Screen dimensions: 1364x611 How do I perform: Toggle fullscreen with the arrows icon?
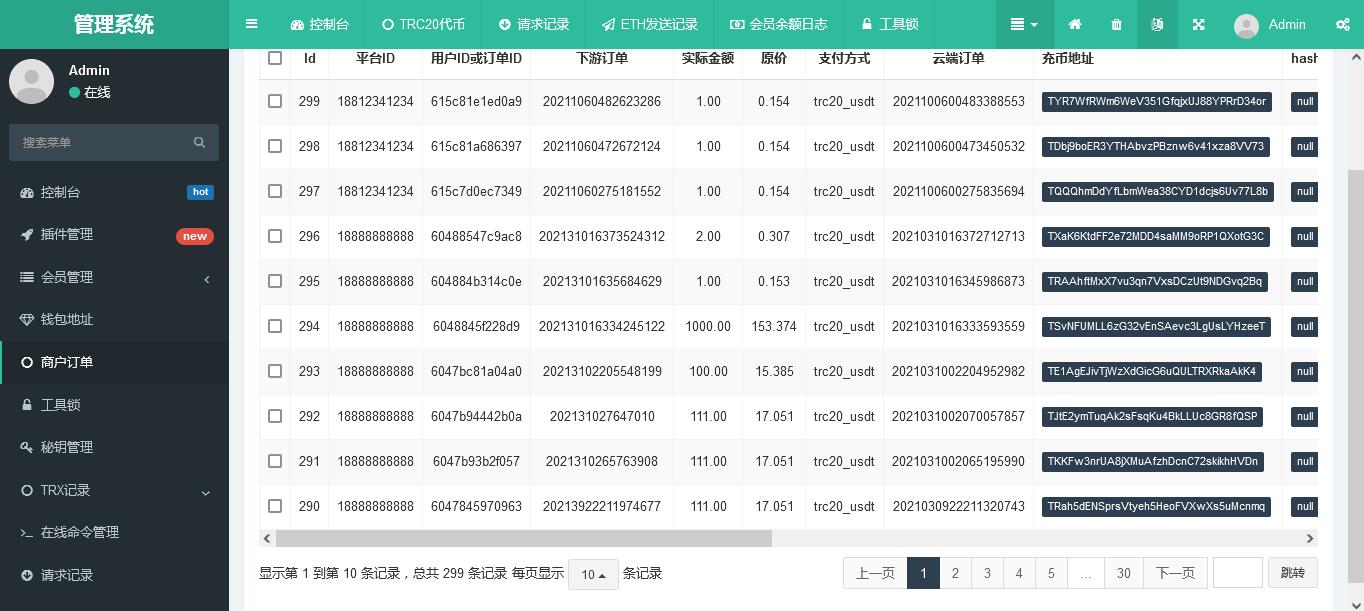(x=1198, y=24)
